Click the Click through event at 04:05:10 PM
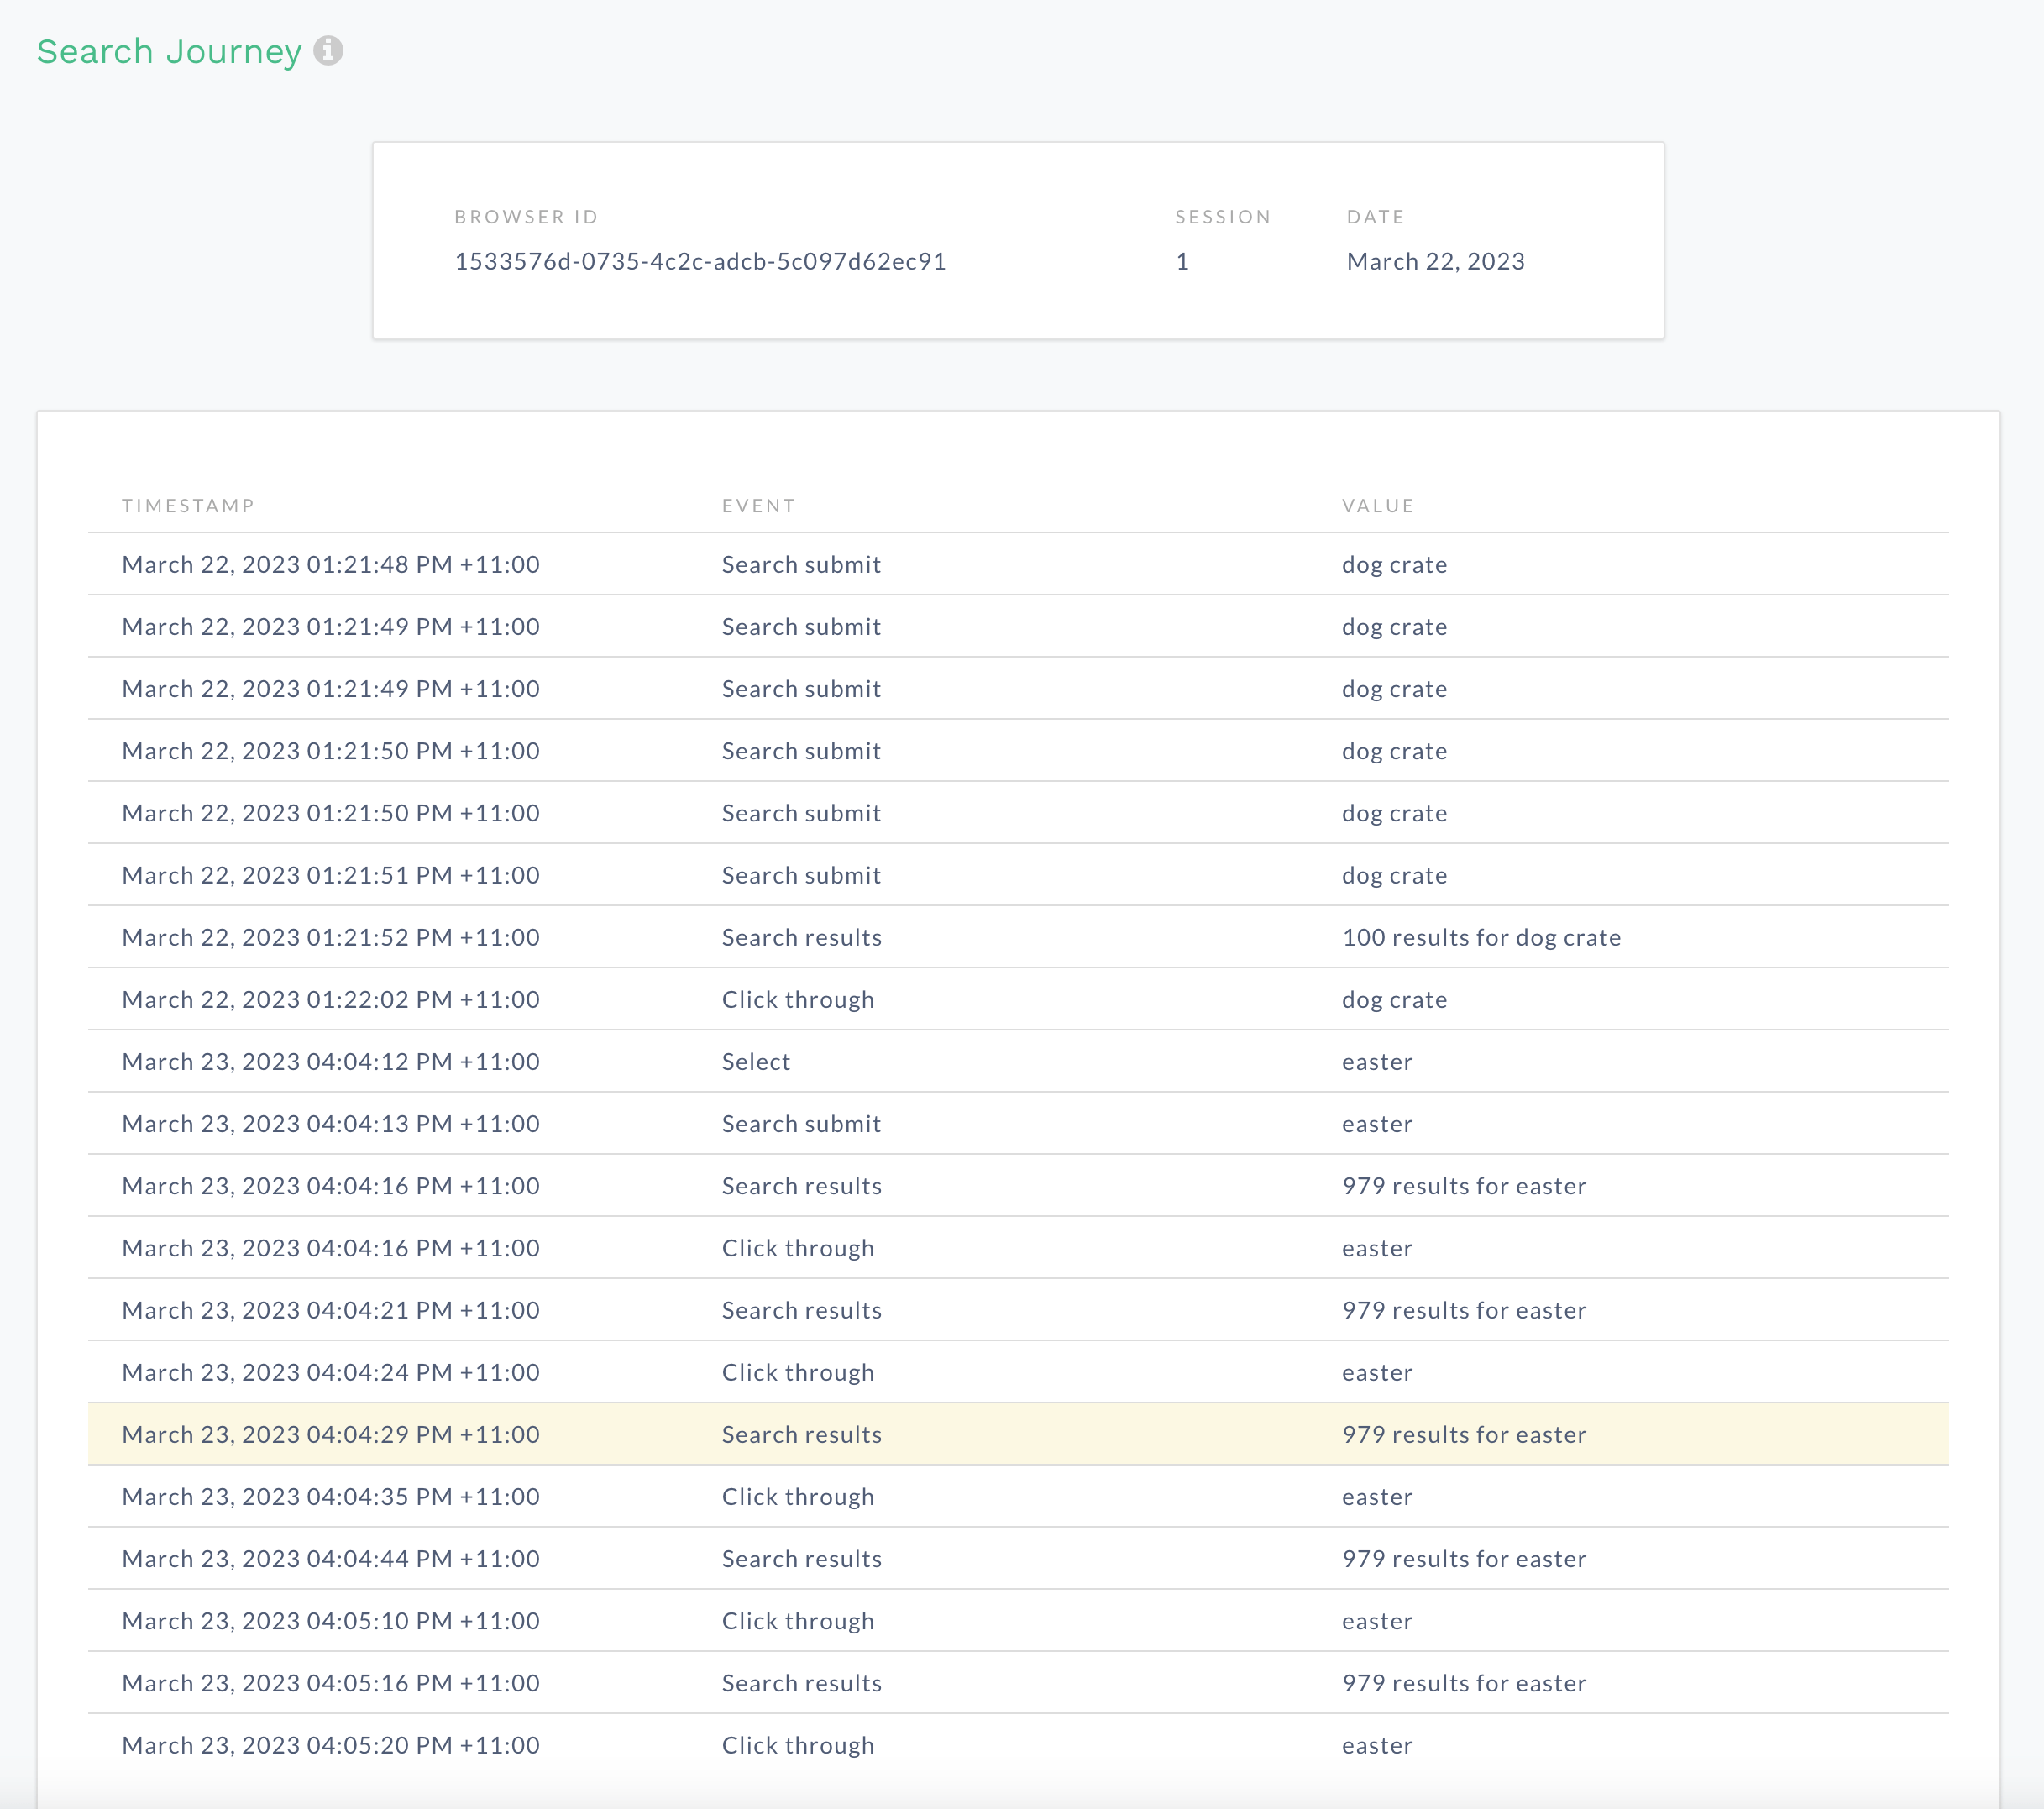The image size is (2044, 1809). tap(798, 1620)
